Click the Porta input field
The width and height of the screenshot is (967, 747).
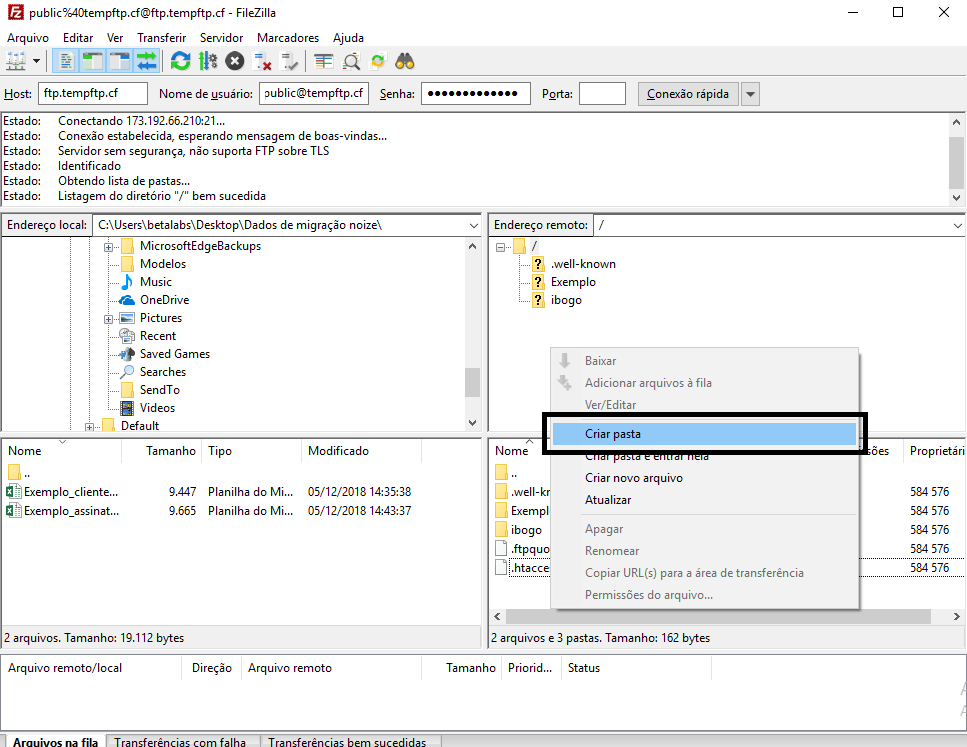[602, 94]
